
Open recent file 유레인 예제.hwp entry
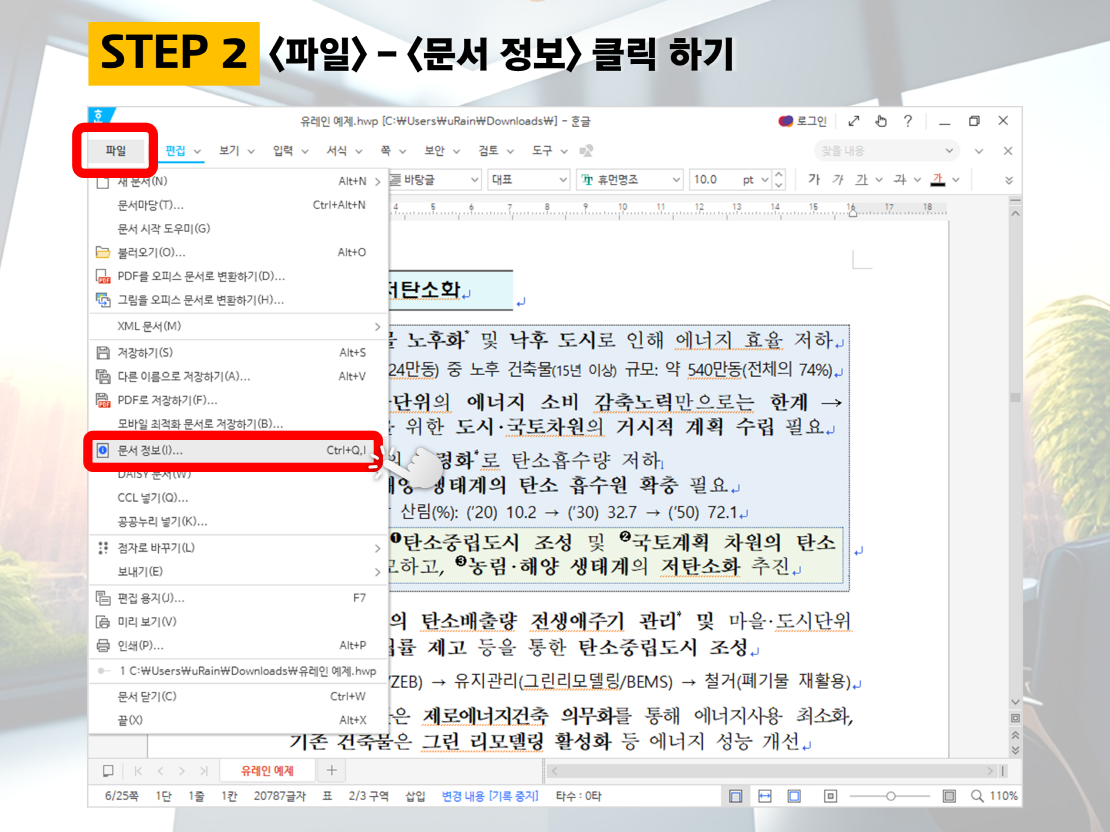point(239,671)
